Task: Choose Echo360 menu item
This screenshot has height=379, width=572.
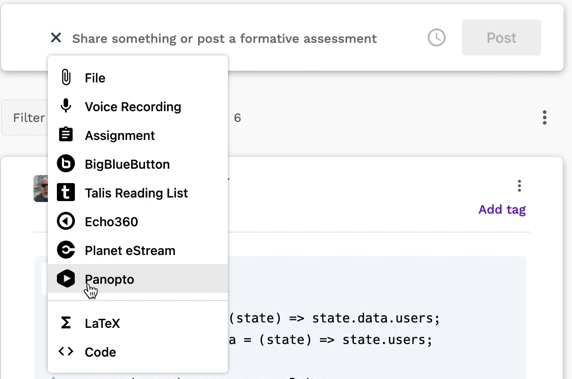Action: (138, 222)
